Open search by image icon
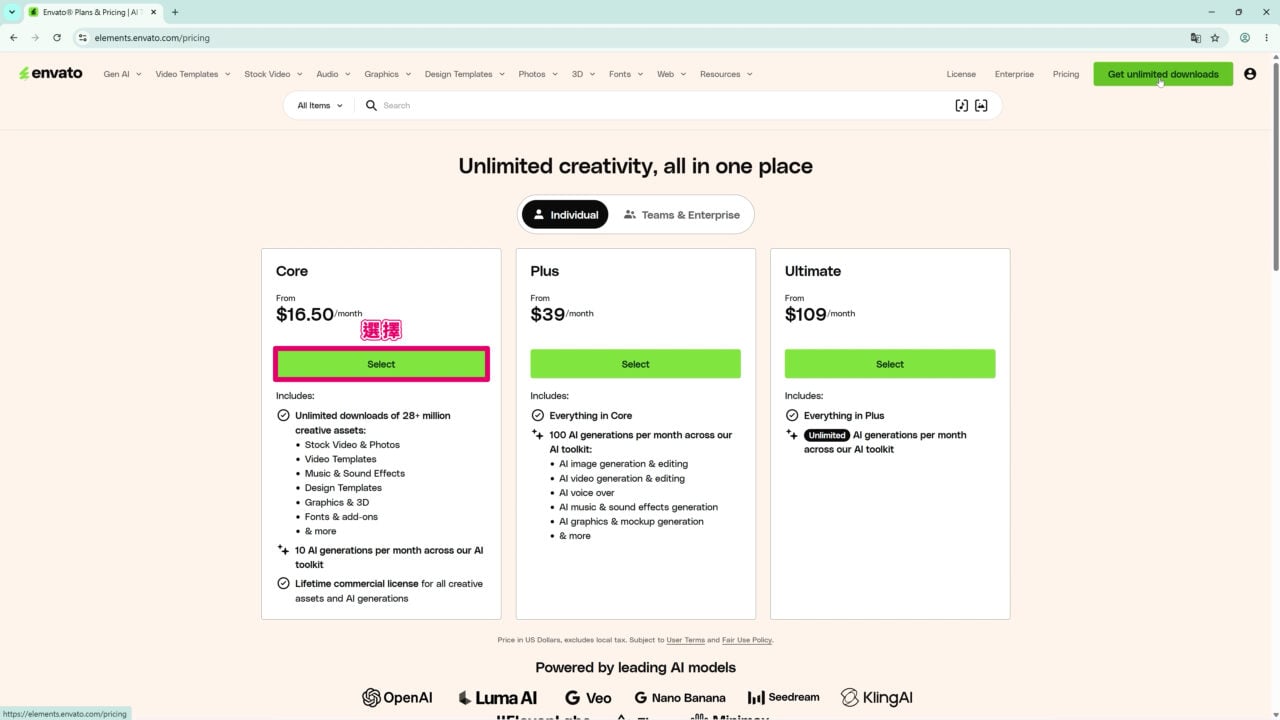 [x=981, y=105]
